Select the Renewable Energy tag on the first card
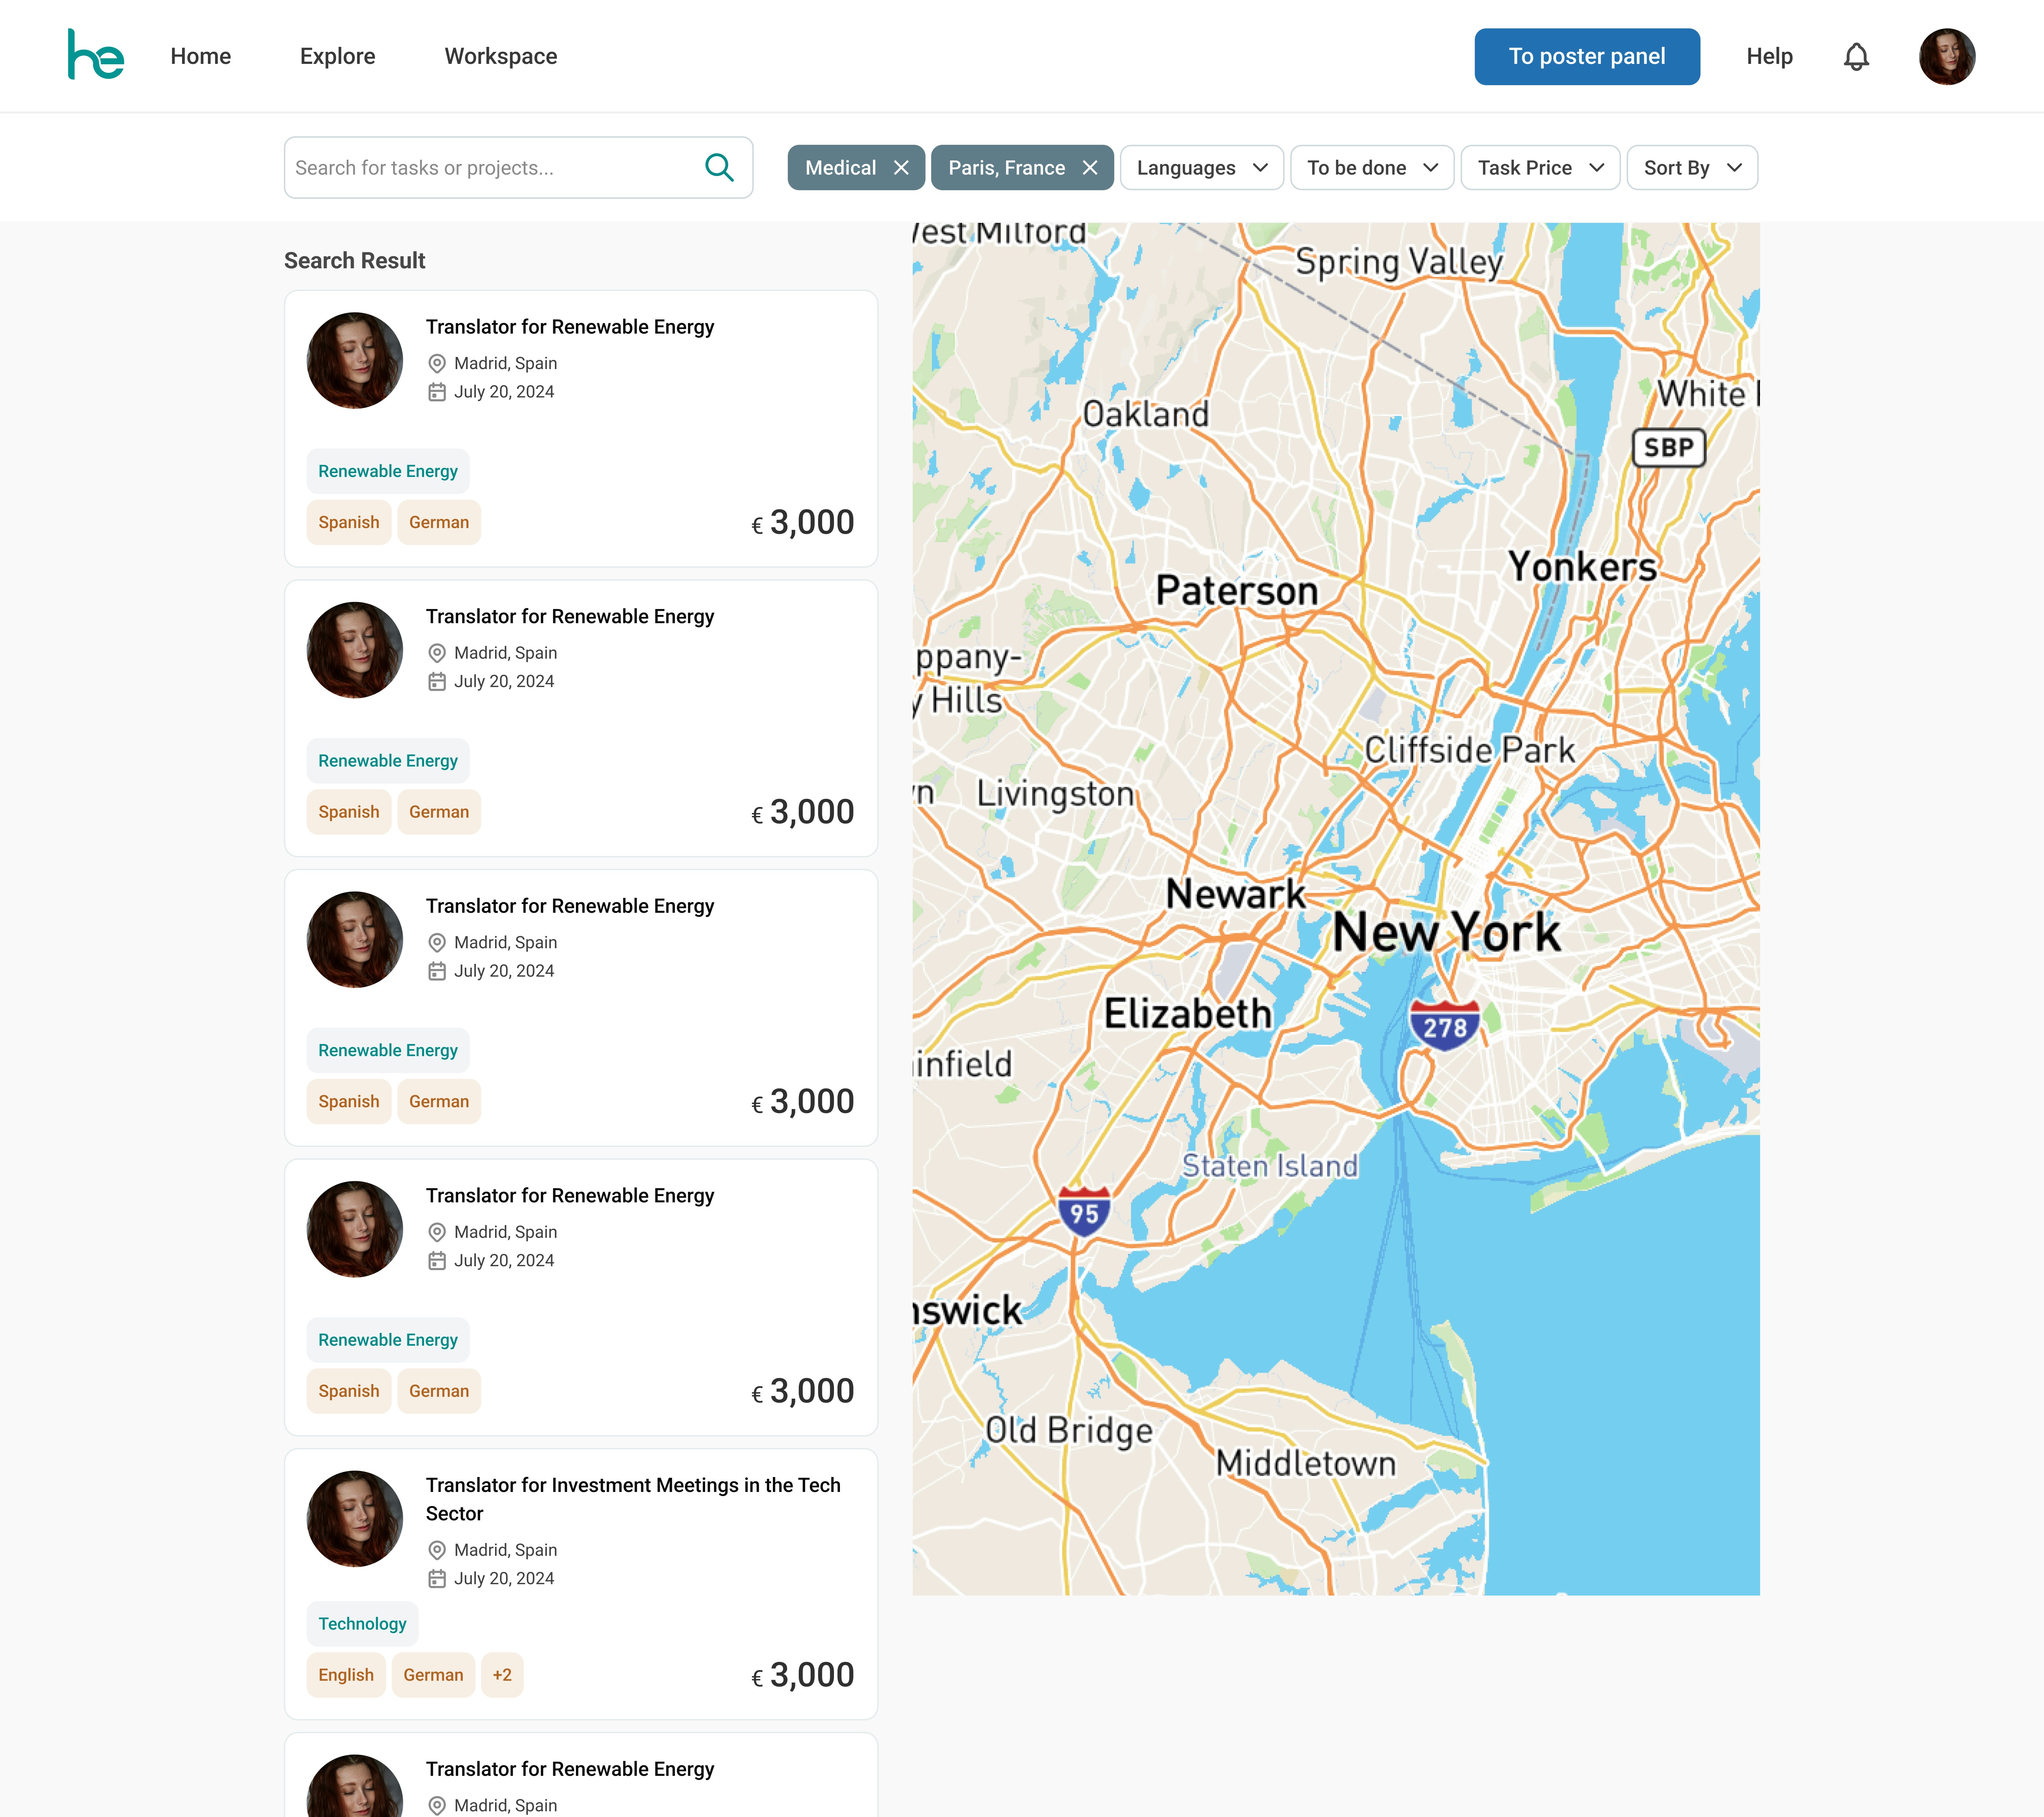This screenshot has width=2044, height=1817. pyautogui.click(x=388, y=471)
